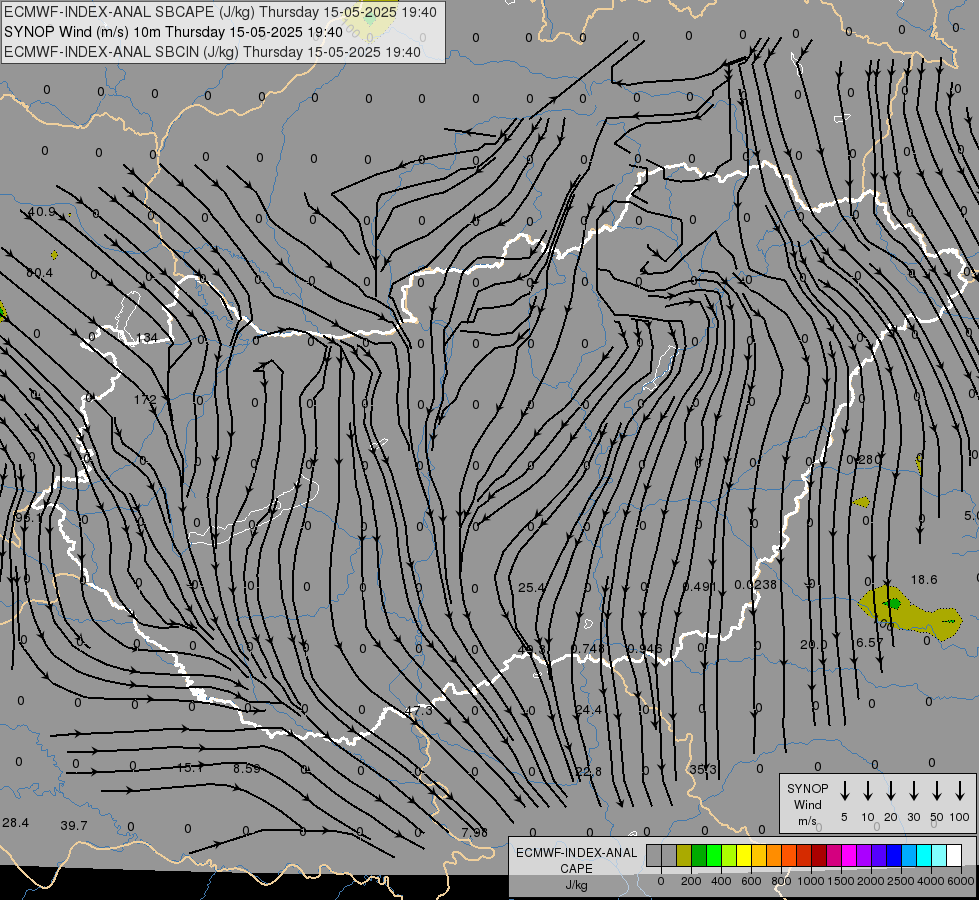979x900 pixels.
Task: Pick the bright green CAPE legend swatch
Action: (x=714, y=855)
